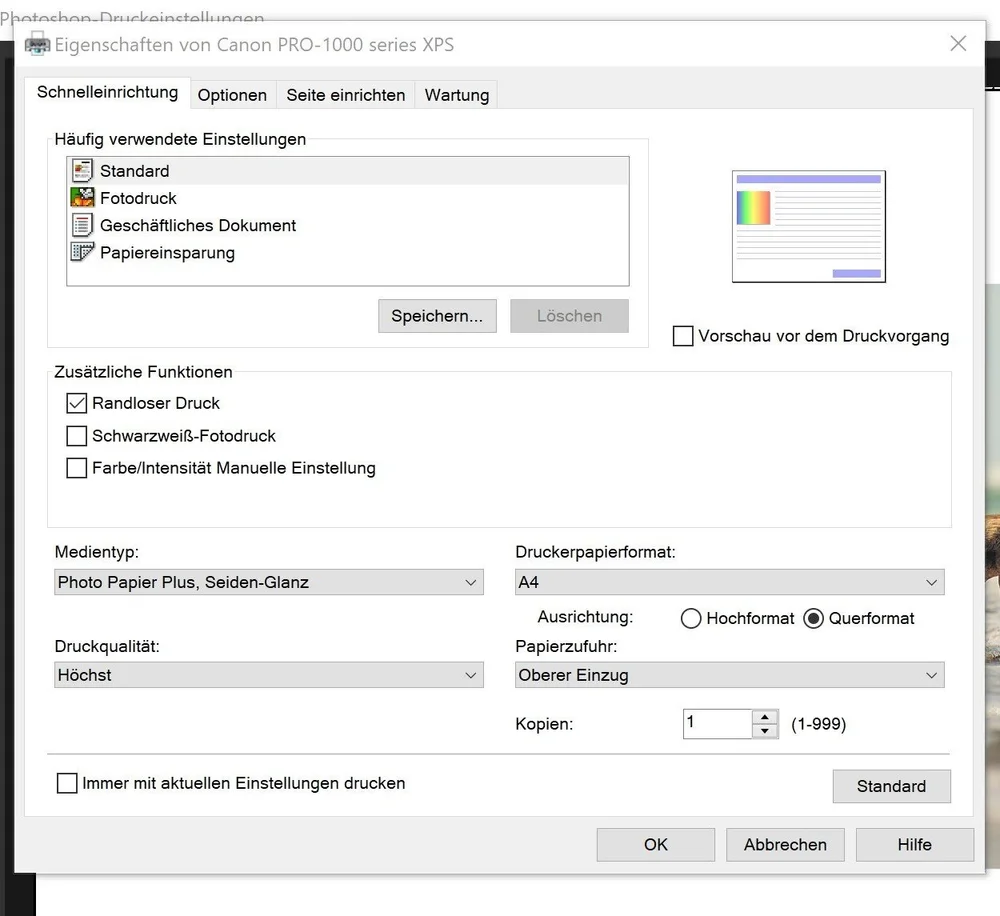The image size is (1000, 916).
Task: Enable Schwarzweiß-Fotodruck checkbox
Action: click(x=77, y=436)
